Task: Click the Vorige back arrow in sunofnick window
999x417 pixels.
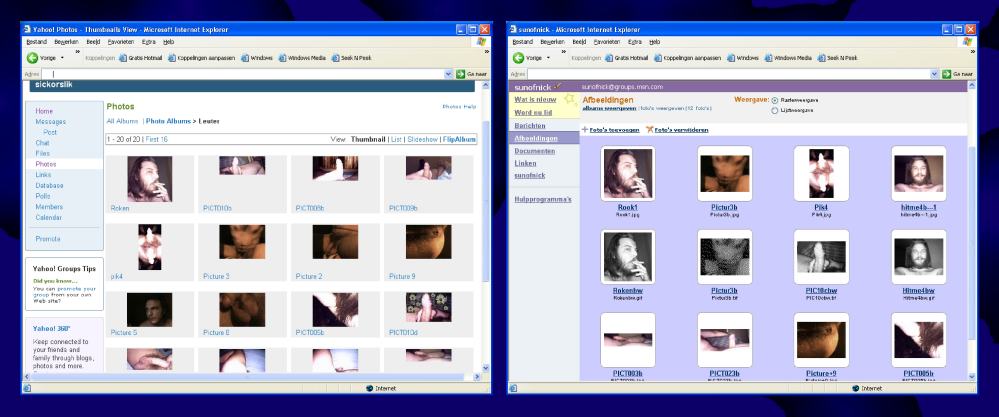Action: pyautogui.click(x=519, y=58)
